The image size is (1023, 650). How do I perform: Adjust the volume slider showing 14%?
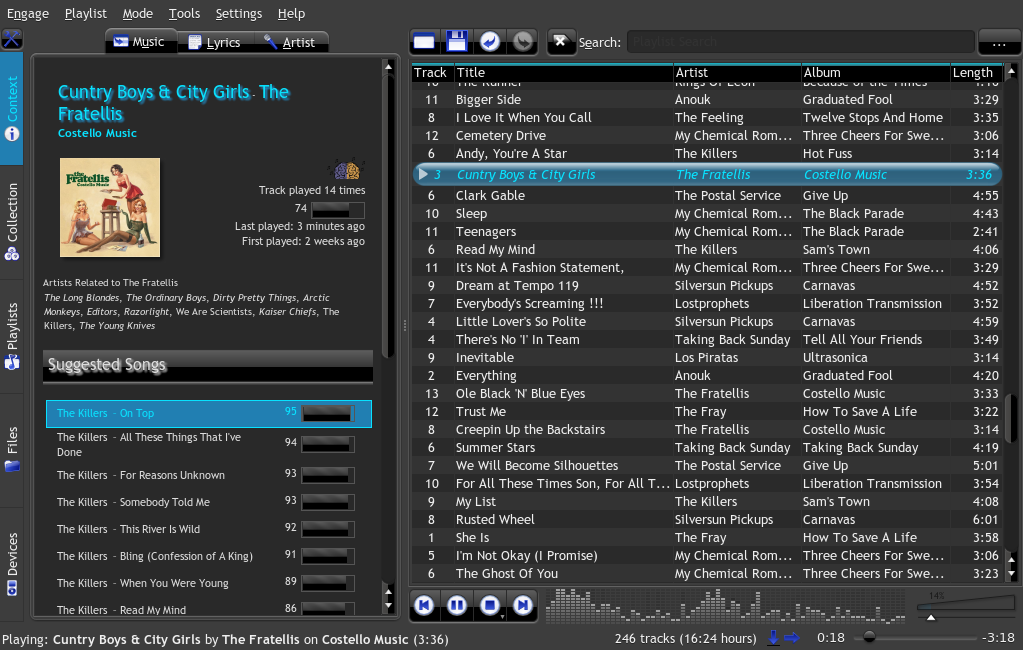[x=968, y=607]
